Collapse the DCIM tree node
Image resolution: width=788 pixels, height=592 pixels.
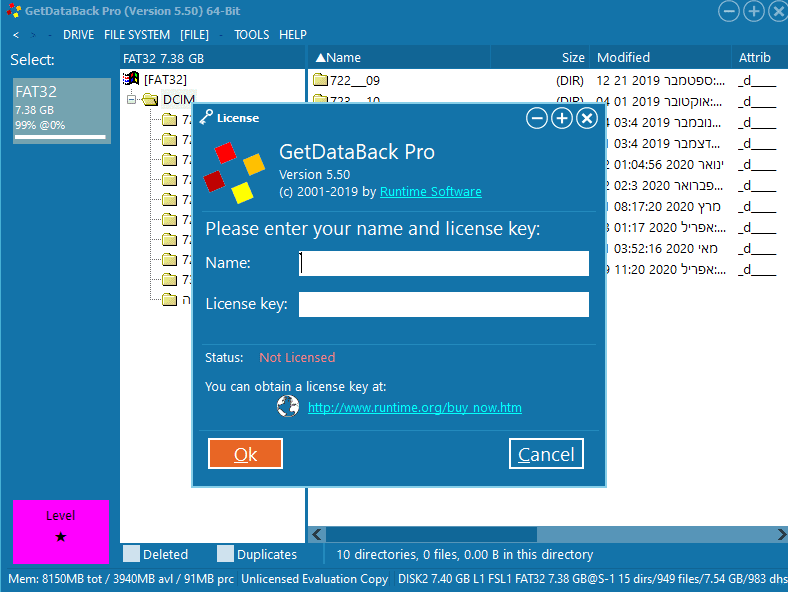(x=131, y=100)
